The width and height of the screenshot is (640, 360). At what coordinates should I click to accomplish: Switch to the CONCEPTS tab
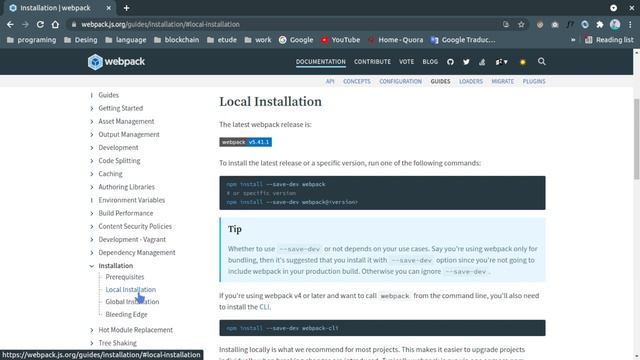357,81
